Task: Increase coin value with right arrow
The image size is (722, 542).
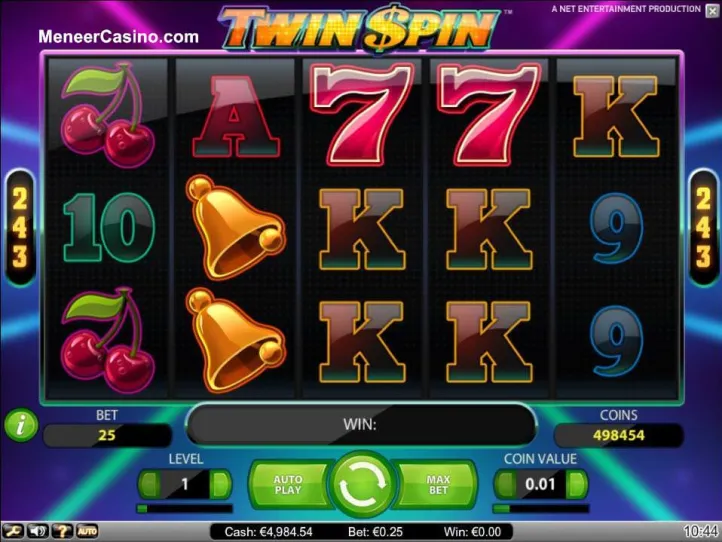Action: pos(576,484)
